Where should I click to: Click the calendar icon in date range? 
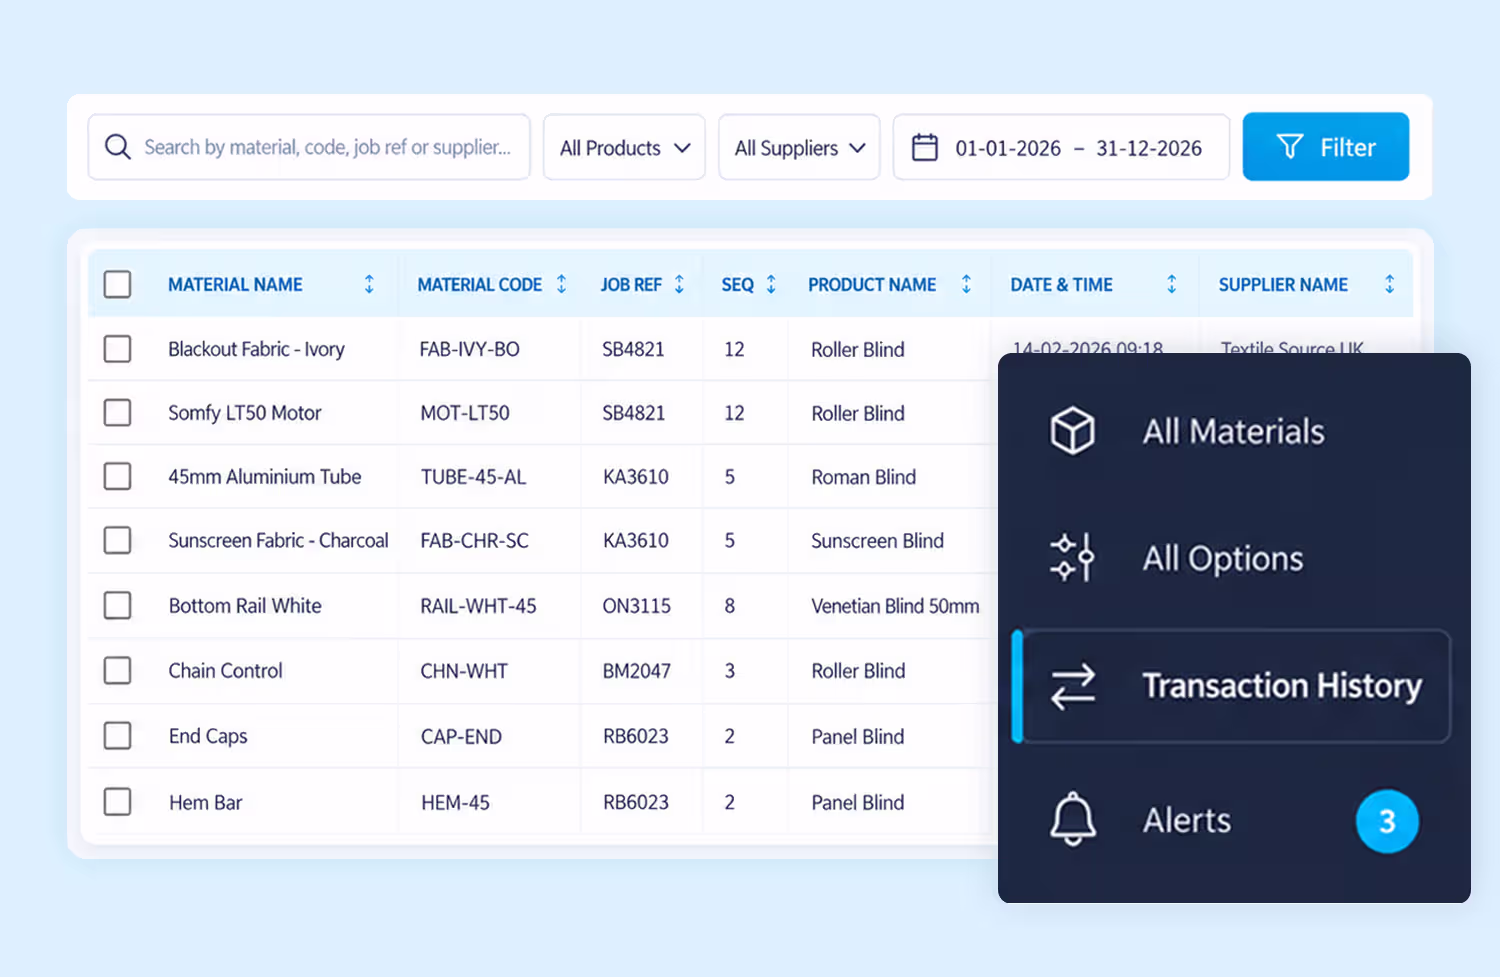(x=925, y=147)
